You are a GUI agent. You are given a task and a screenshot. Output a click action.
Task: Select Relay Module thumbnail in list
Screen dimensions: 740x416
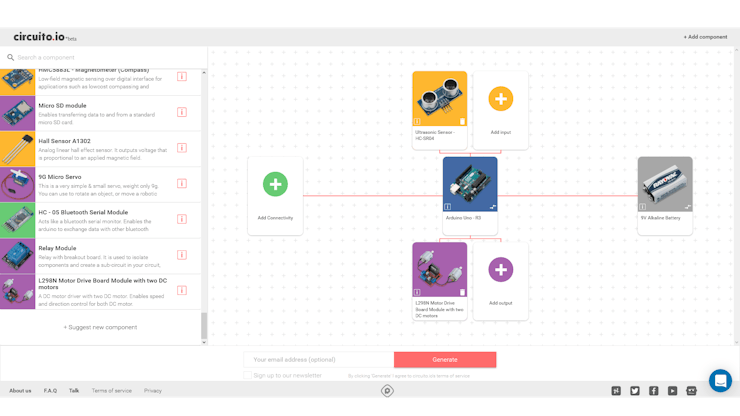17,256
